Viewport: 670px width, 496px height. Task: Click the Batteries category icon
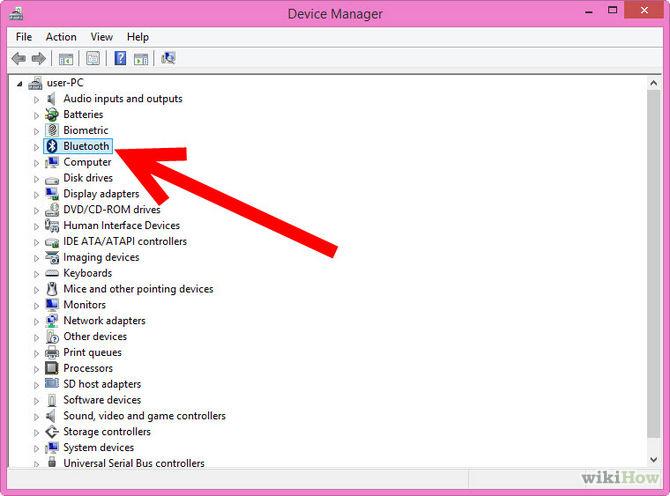[x=53, y=115]
